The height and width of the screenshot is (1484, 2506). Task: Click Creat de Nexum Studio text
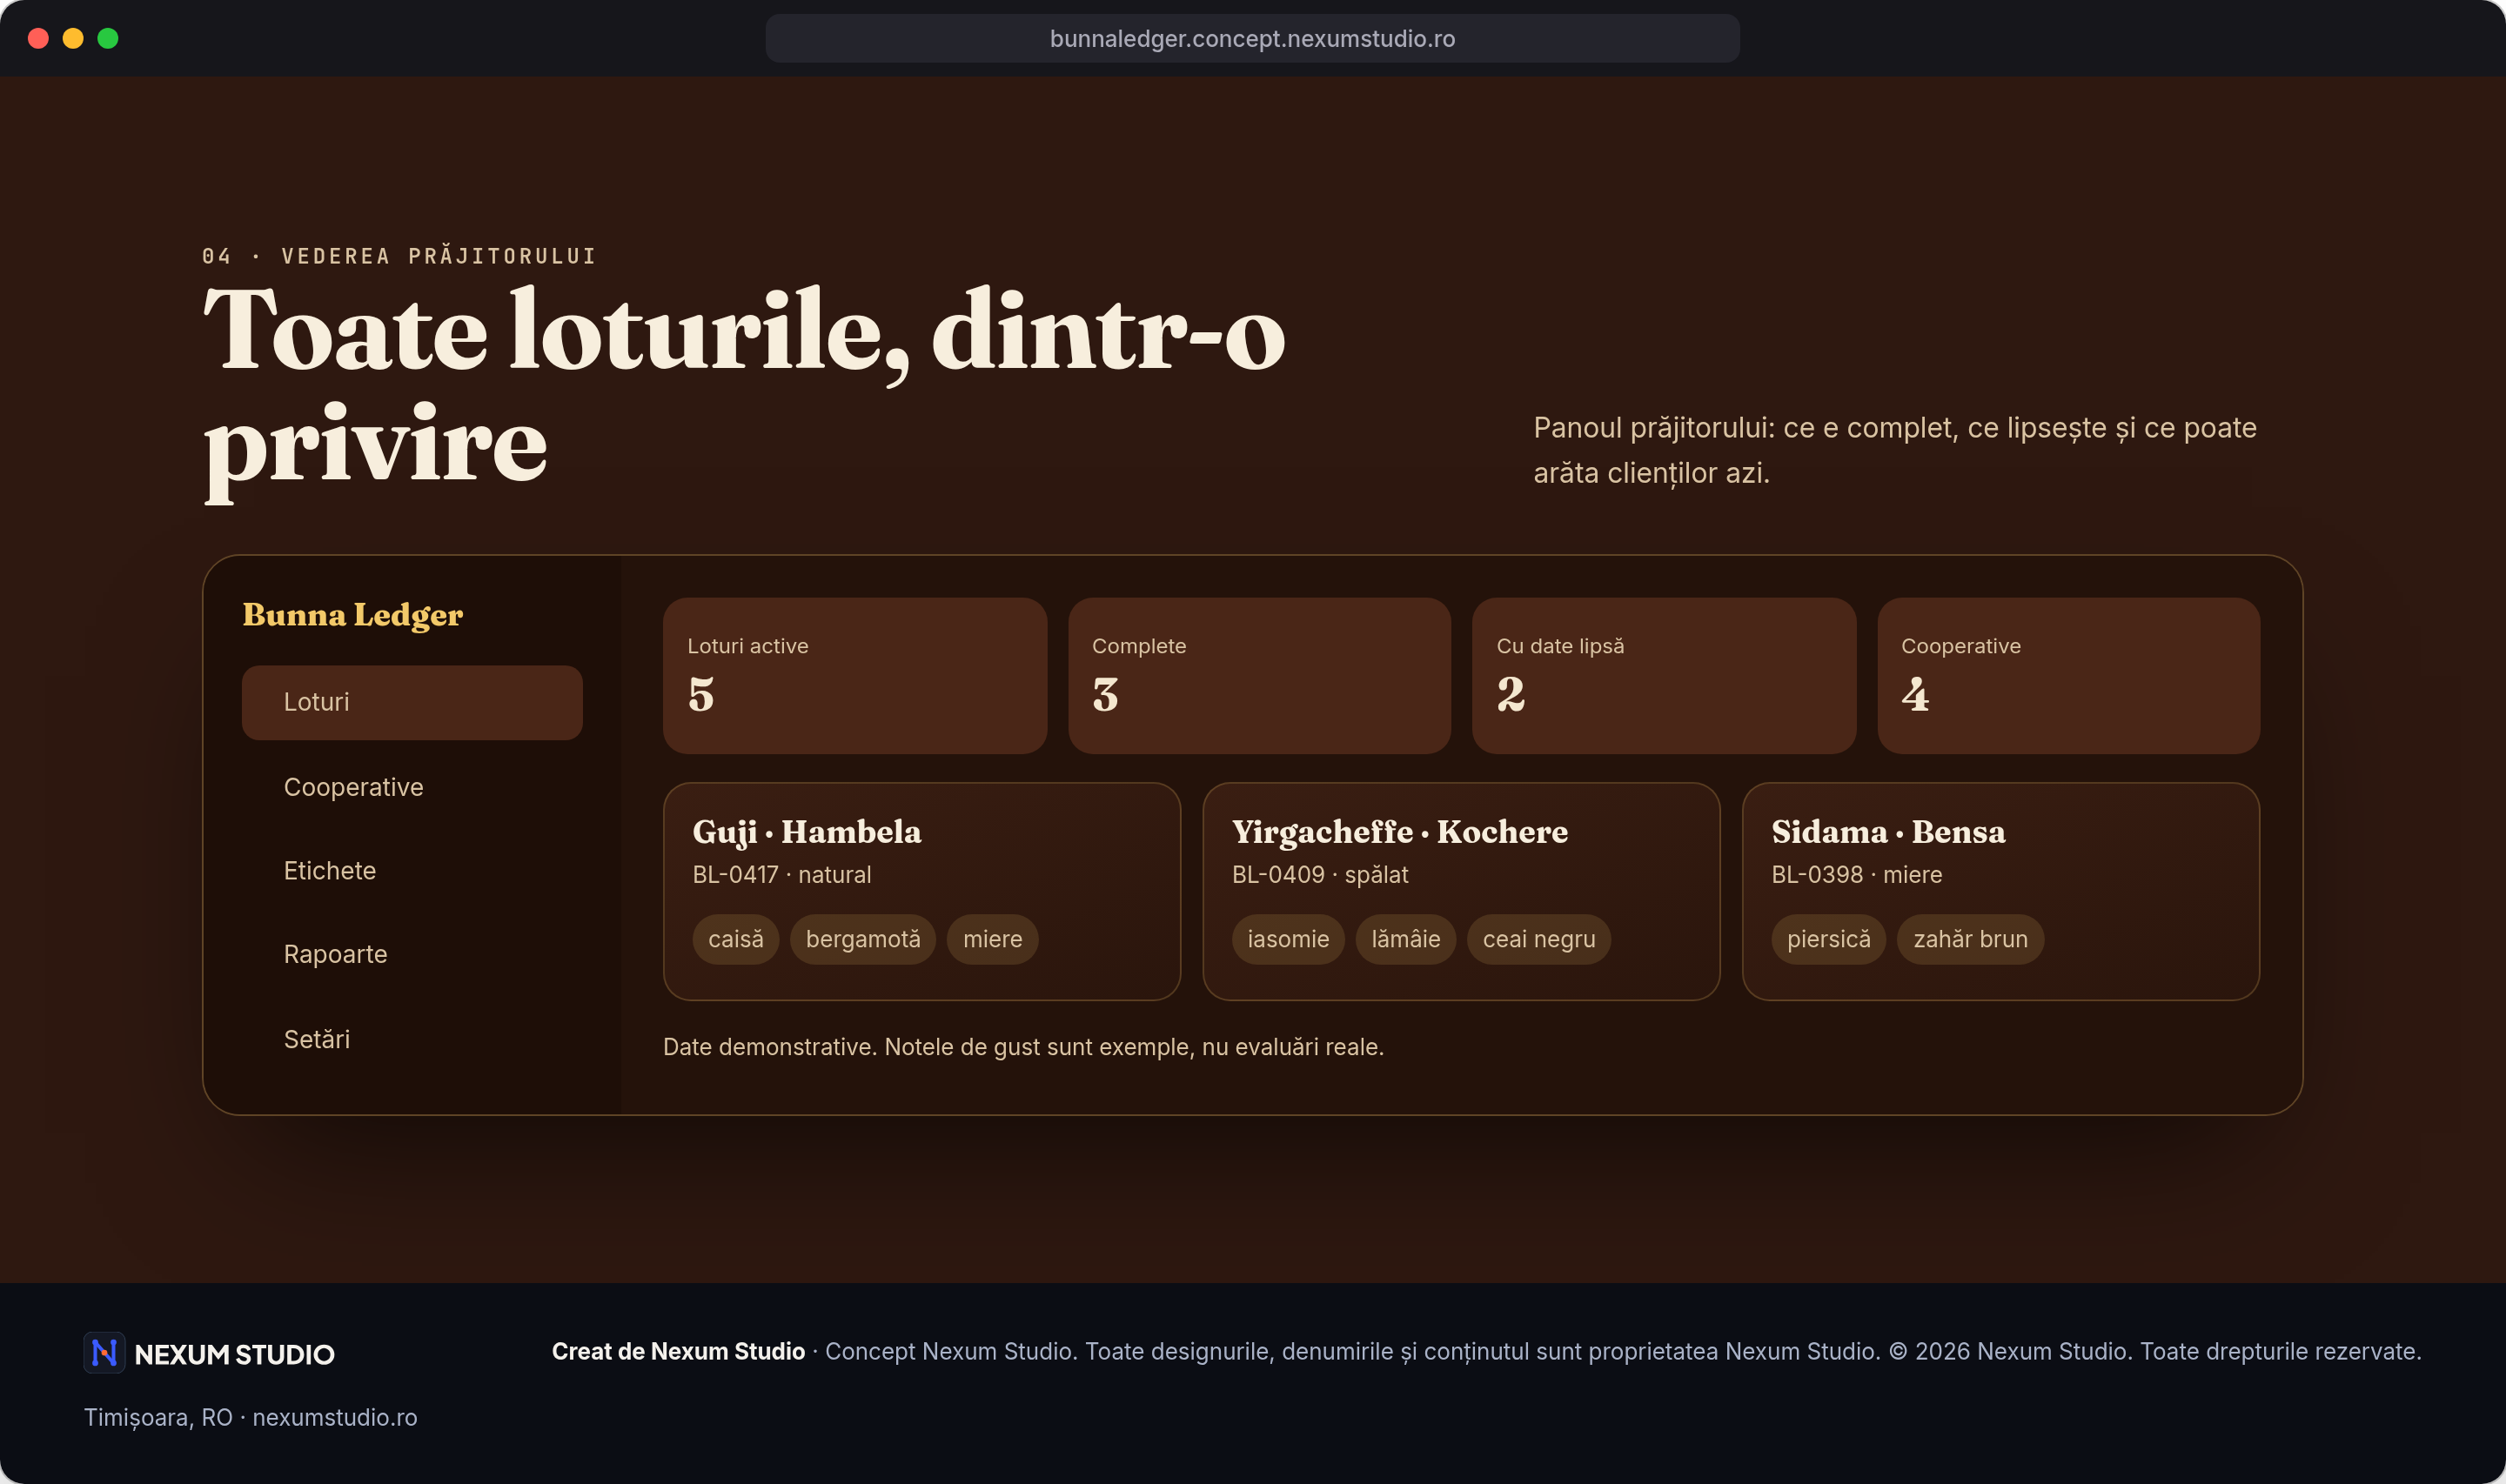tap(678, 1351)
